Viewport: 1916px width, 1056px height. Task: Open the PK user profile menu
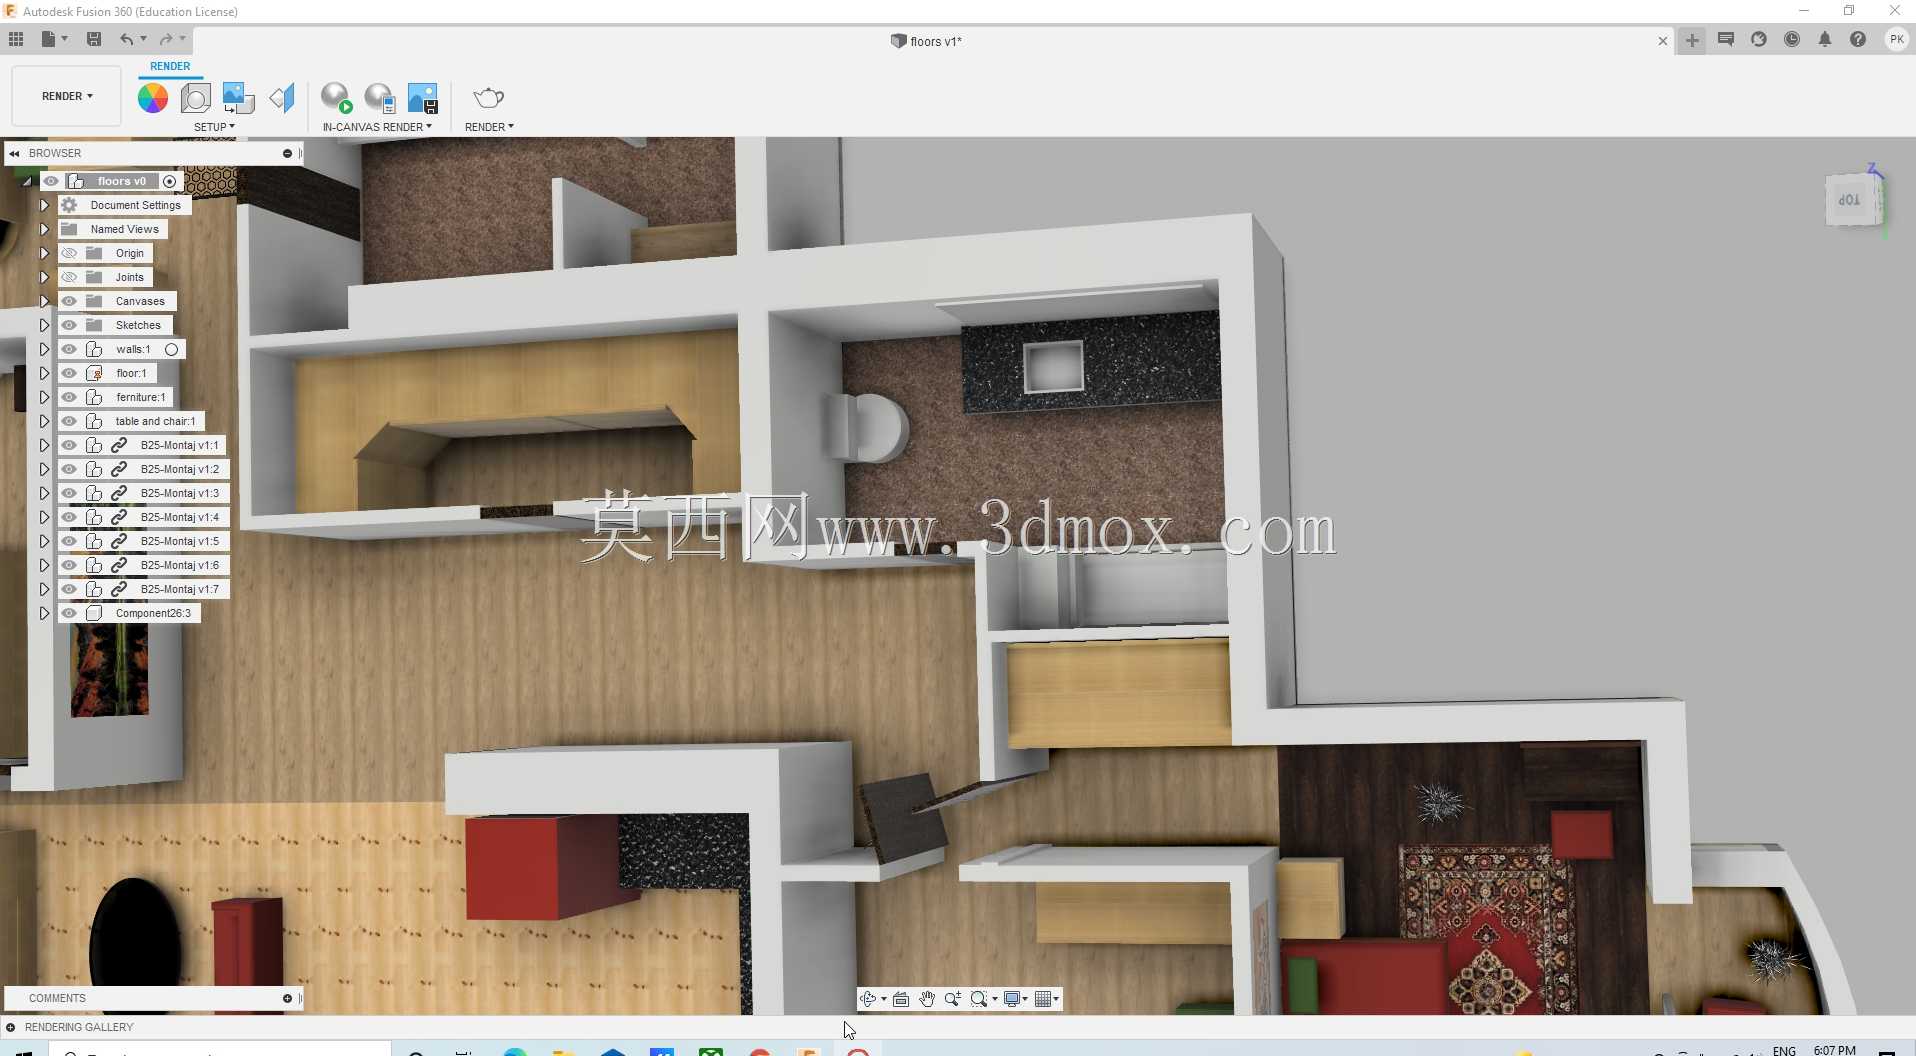pyautogui.click(x=1896, y=40)
